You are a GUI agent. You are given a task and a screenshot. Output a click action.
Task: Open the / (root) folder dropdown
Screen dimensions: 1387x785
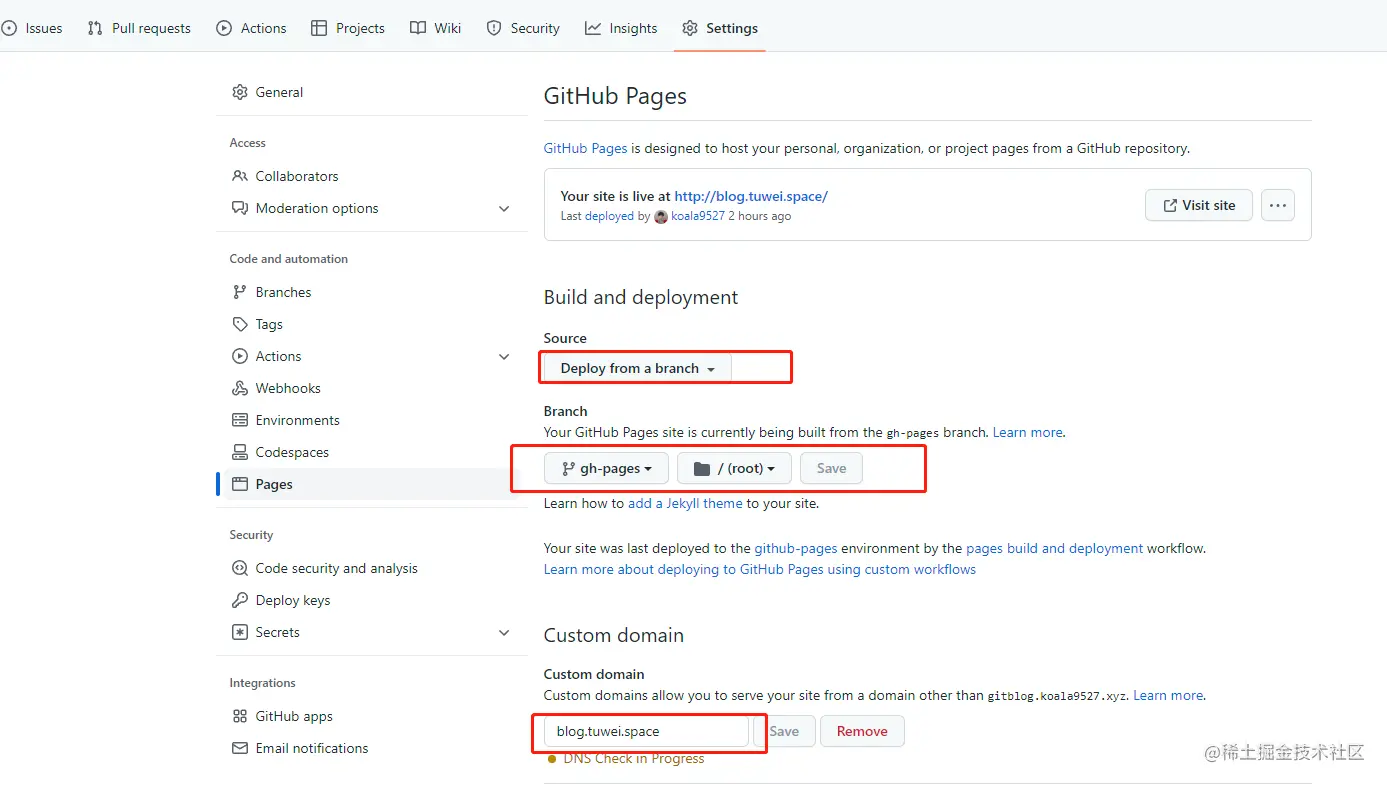coord(734,468)
